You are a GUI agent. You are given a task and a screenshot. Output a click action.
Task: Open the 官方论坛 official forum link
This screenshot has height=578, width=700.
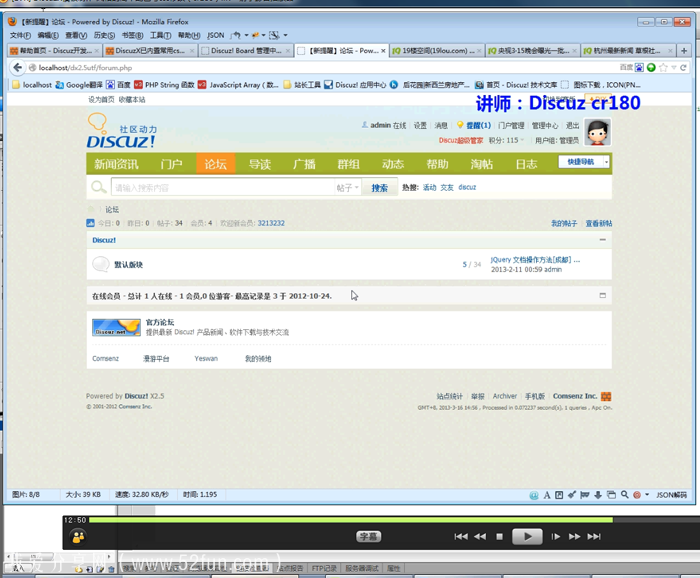pyautogui.click(x=160, y=322)
